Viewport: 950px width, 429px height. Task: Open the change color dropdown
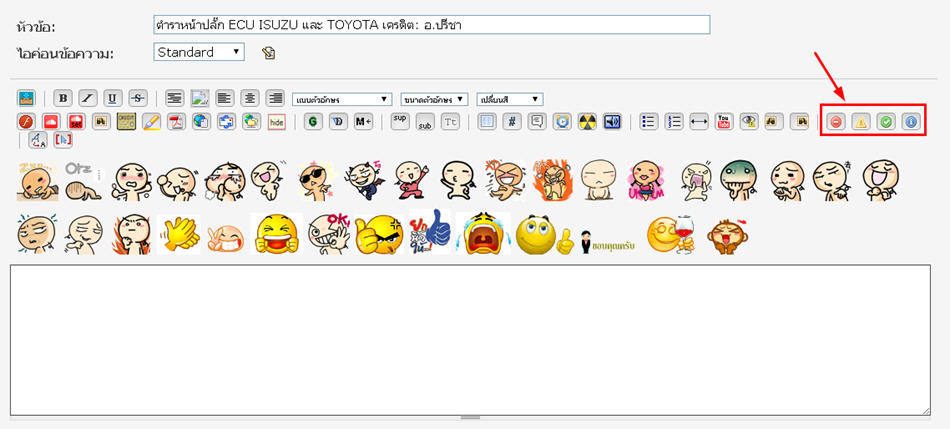(510, 99)
